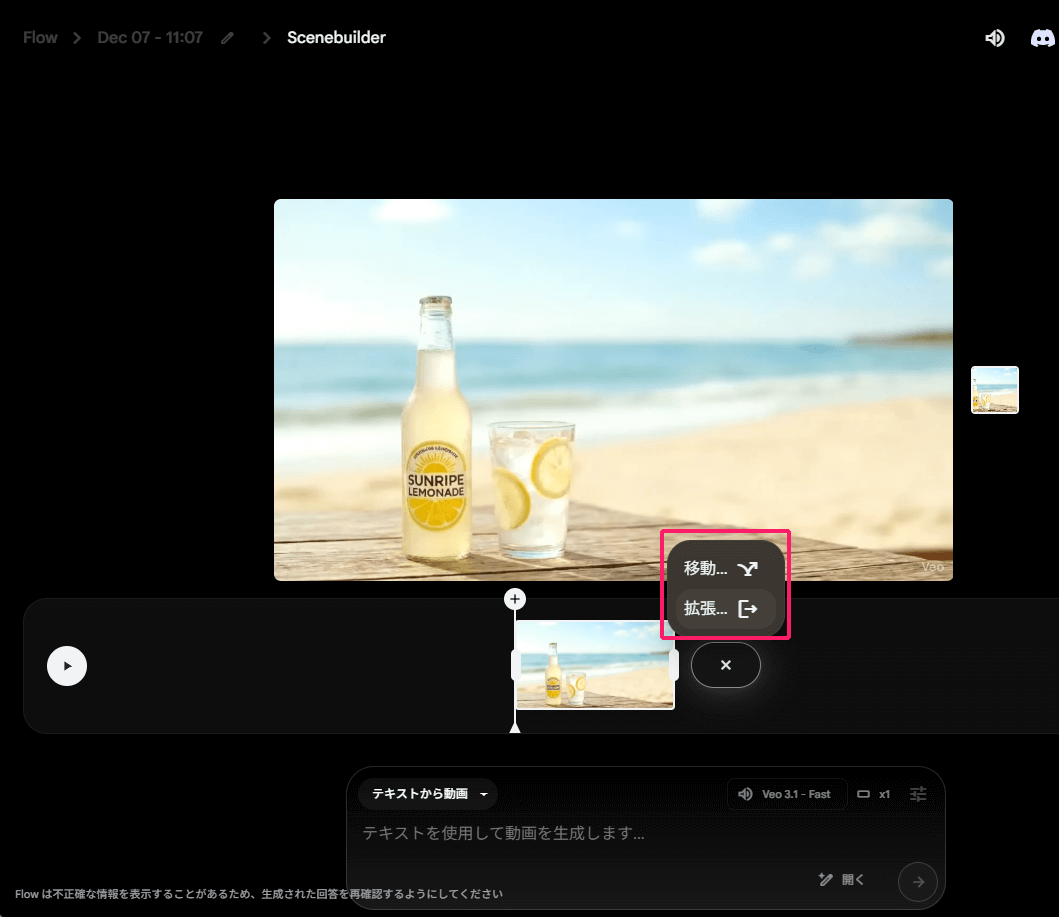Open the Dec 07 - 11:07 project breadcrumb
Viewport: 1059px width, 917px height.
pos(150,38)
